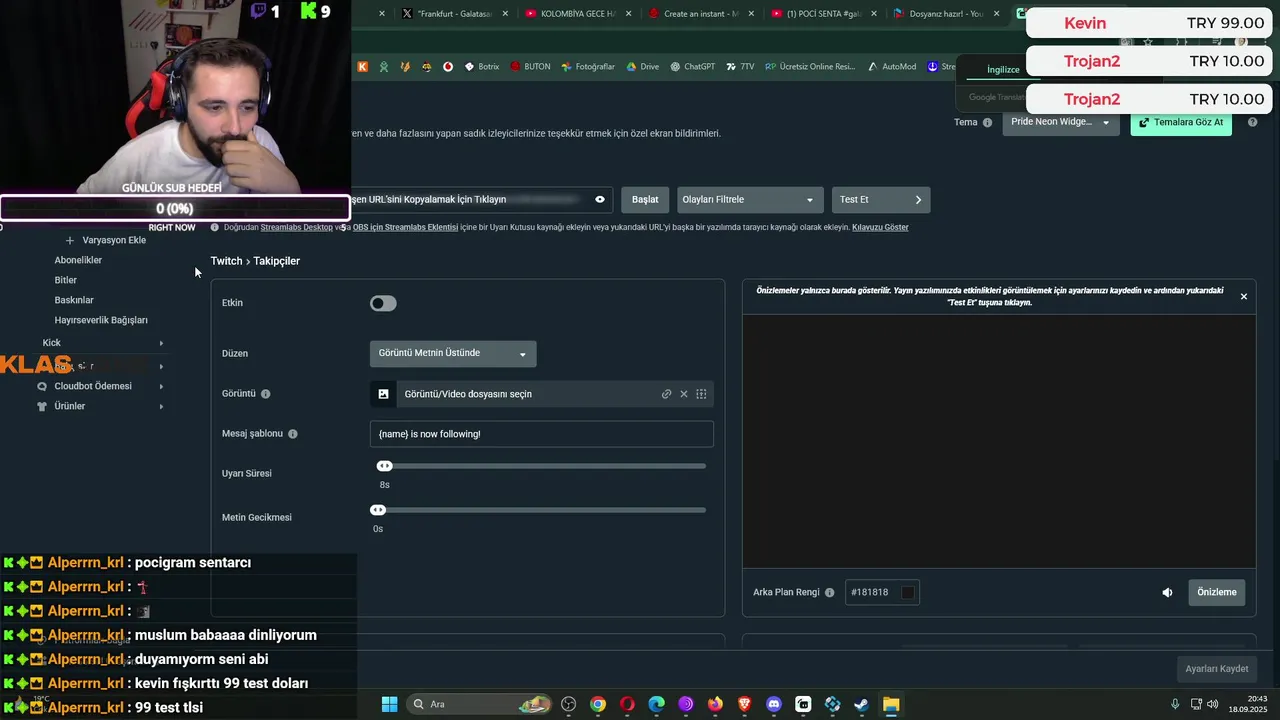Open the Drive bookmark
This screenshot has height=720, width=1280.
(x=642, y=67)
